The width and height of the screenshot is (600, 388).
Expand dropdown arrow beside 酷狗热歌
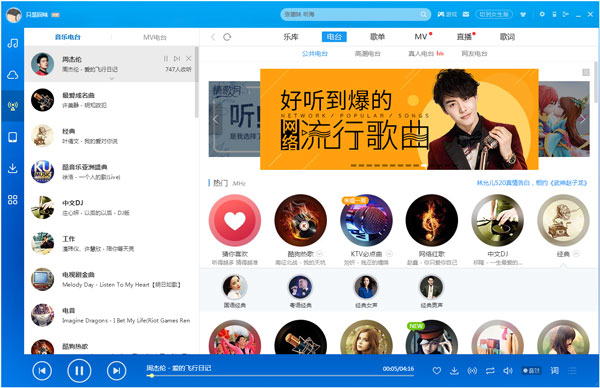point(320,253)
